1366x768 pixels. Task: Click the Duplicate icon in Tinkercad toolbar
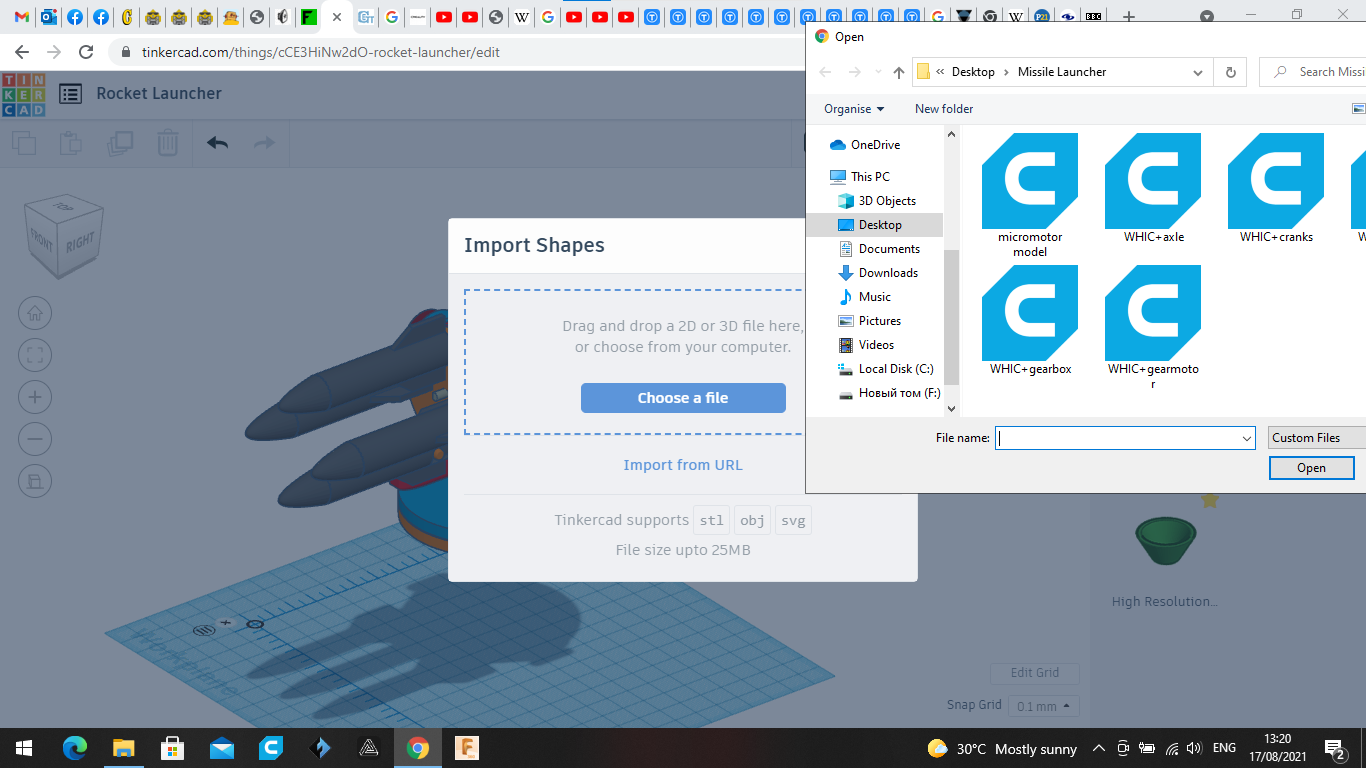click(x=120, y=143)
